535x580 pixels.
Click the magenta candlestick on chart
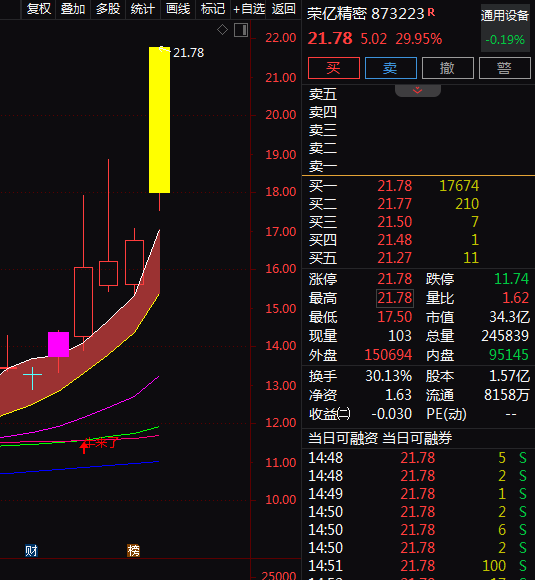(58, 344)
